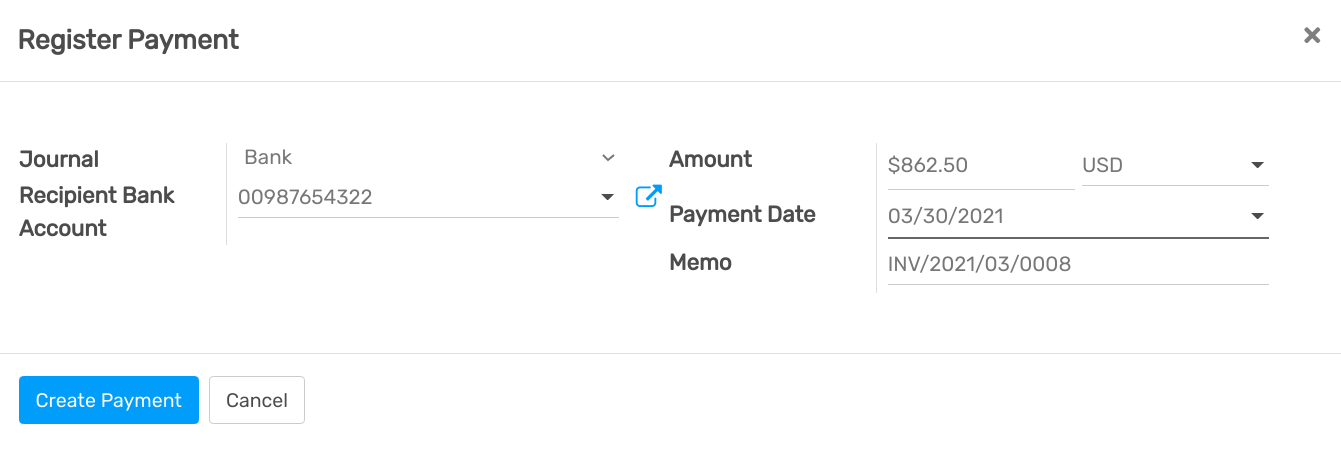Expand the Journal dropdown chevron
1341x453 pixels.
(607, 158)
